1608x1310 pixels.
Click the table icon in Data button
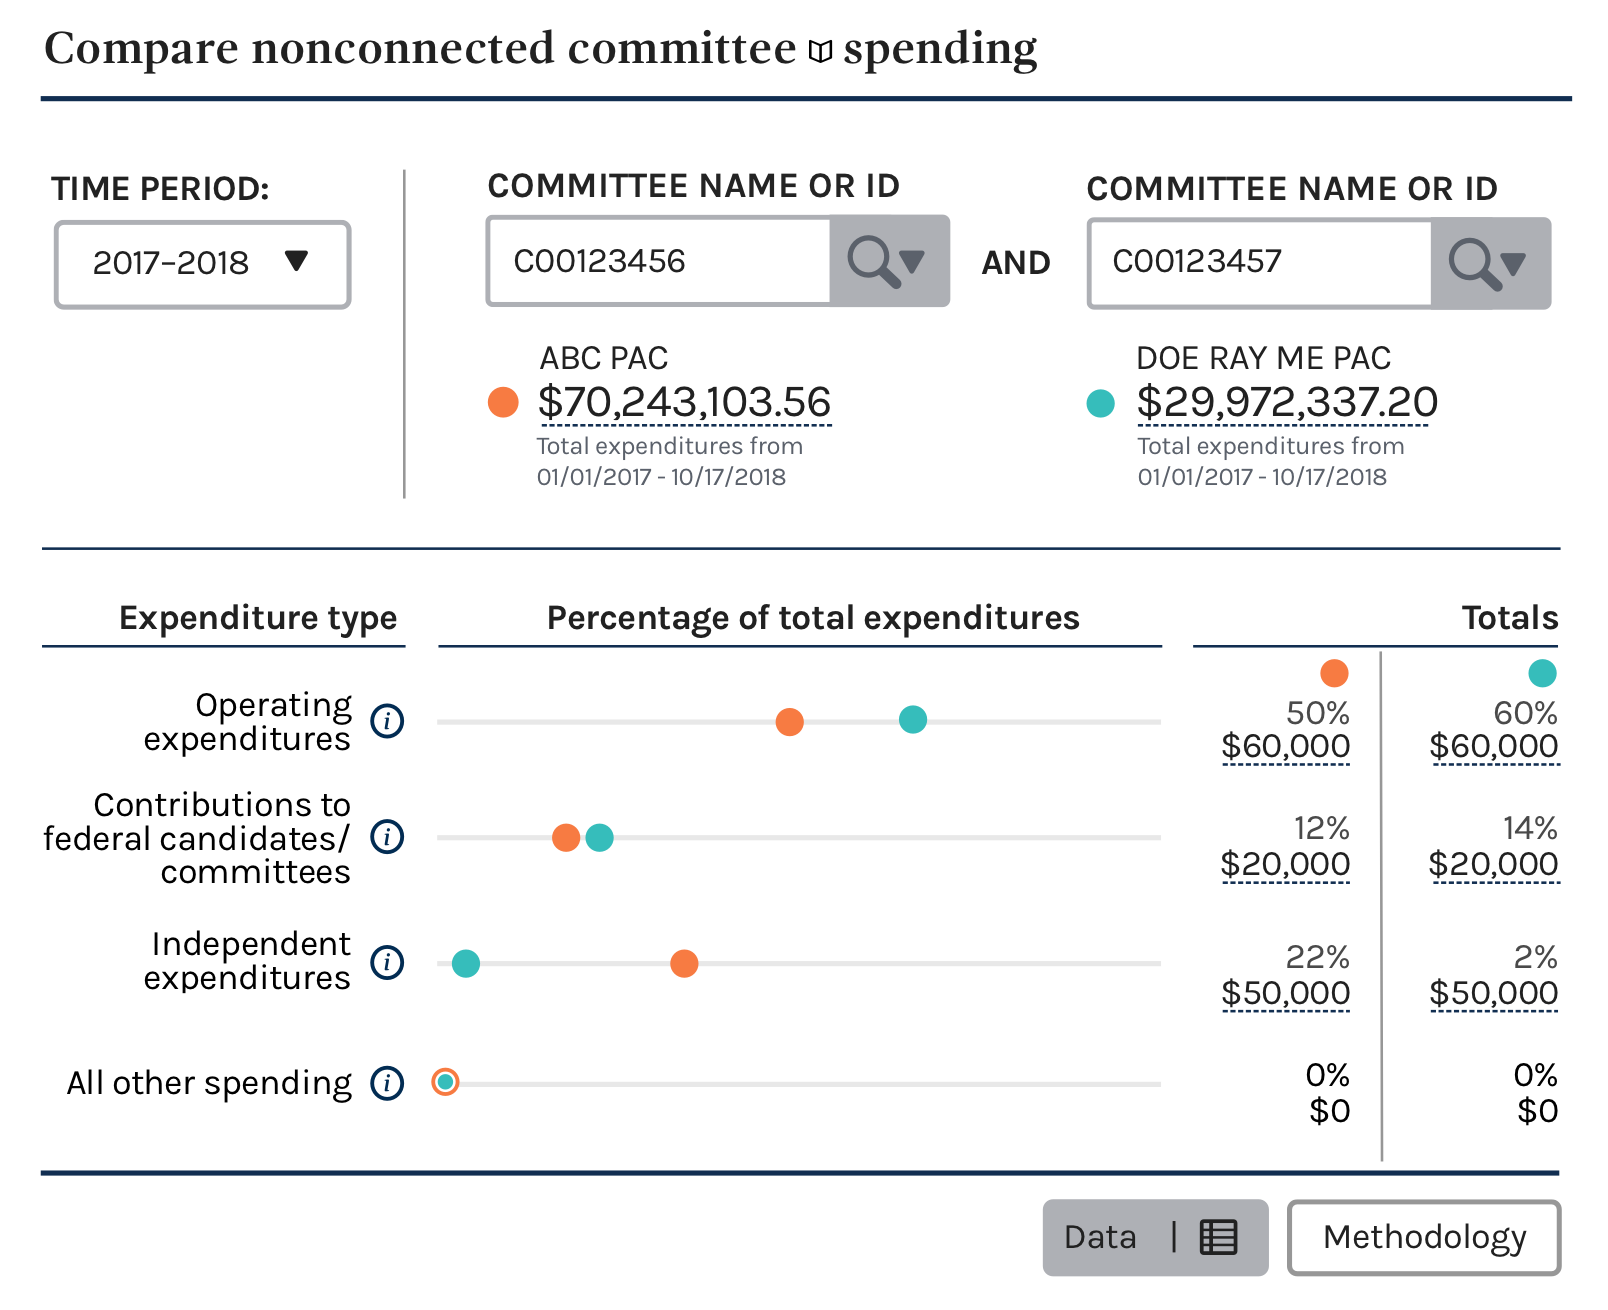[1218, 1237]
